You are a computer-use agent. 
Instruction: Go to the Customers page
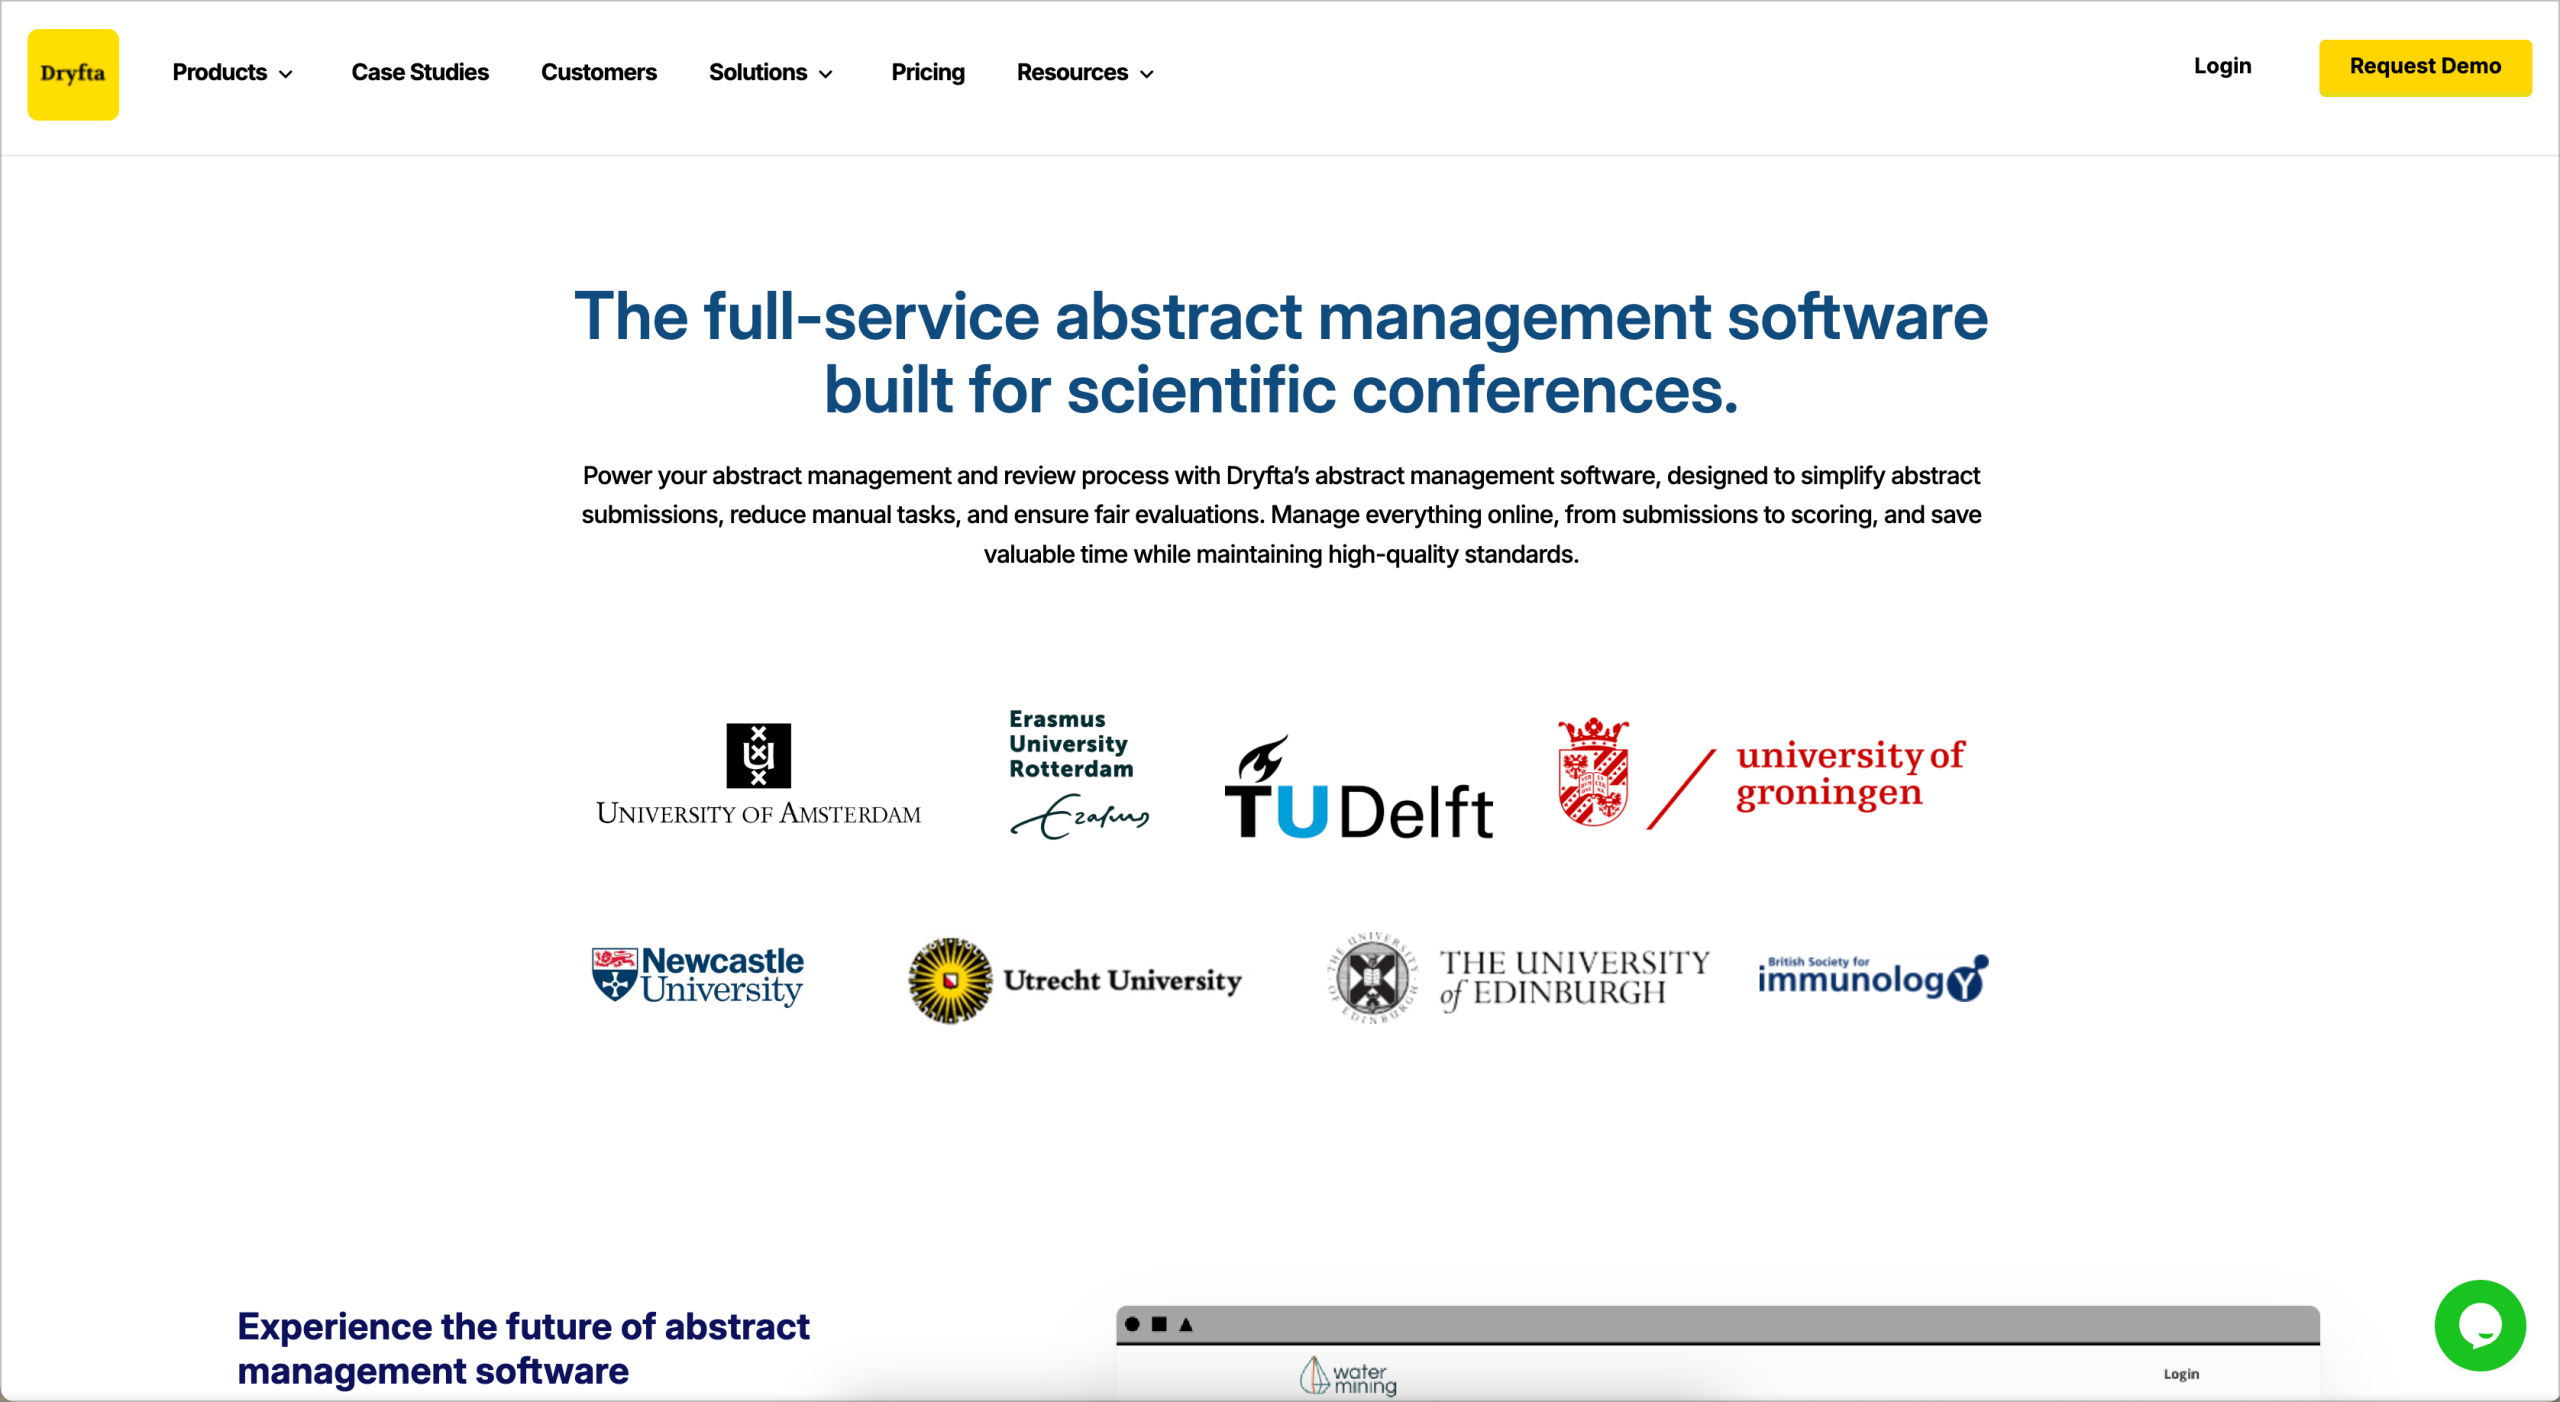coord(598,73)
